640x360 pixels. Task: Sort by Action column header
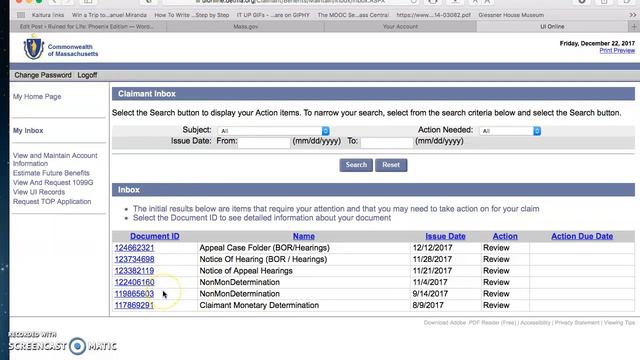(505, 236)
